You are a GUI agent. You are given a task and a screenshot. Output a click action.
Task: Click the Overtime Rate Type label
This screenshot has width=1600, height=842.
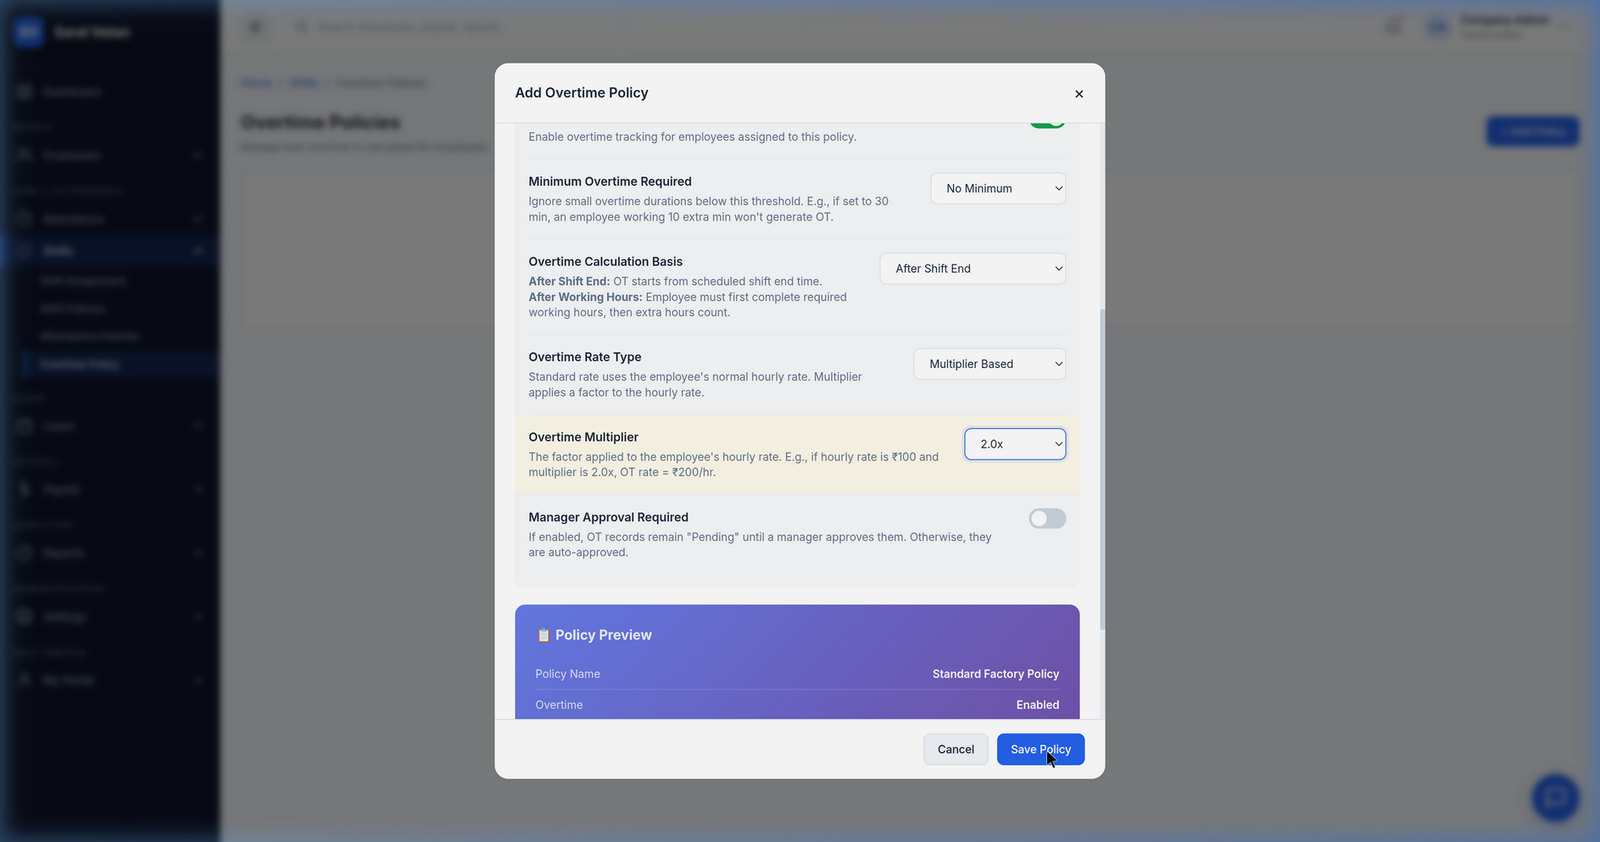585,357
